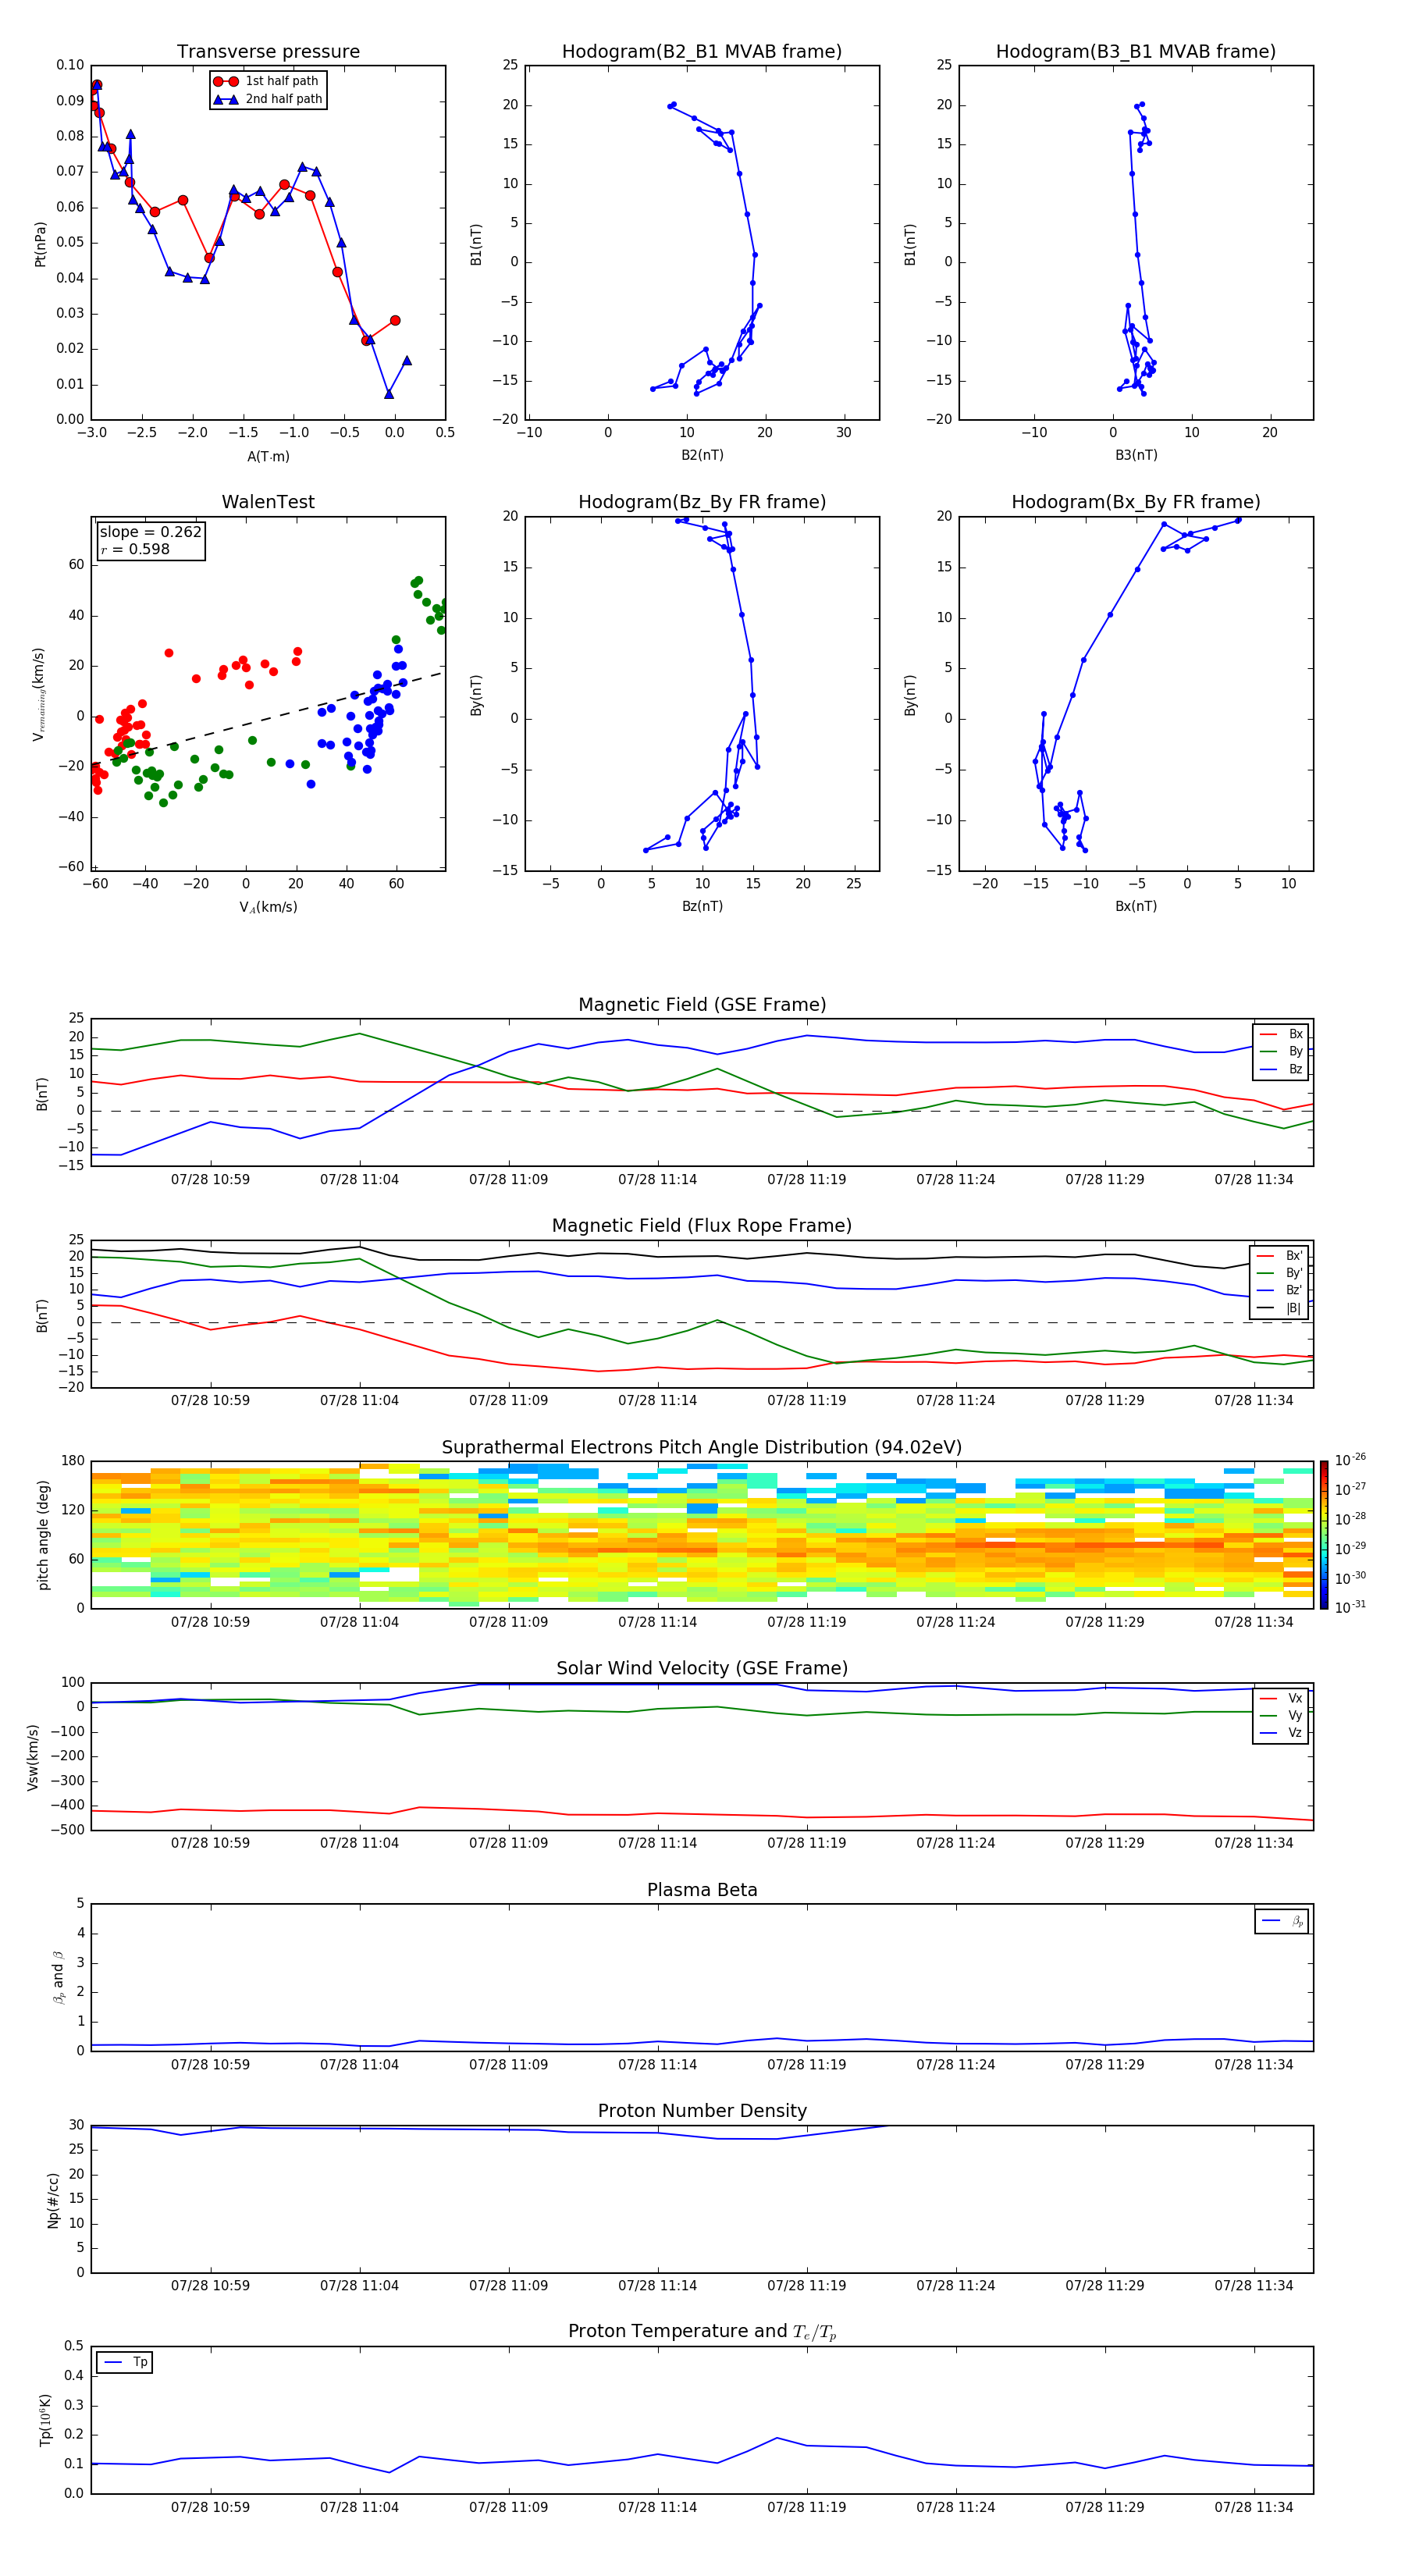This screenshot has height=2576, width=1405.
Task: Click the 'Bx(nT)' x-axis label
Action: 1136,906
